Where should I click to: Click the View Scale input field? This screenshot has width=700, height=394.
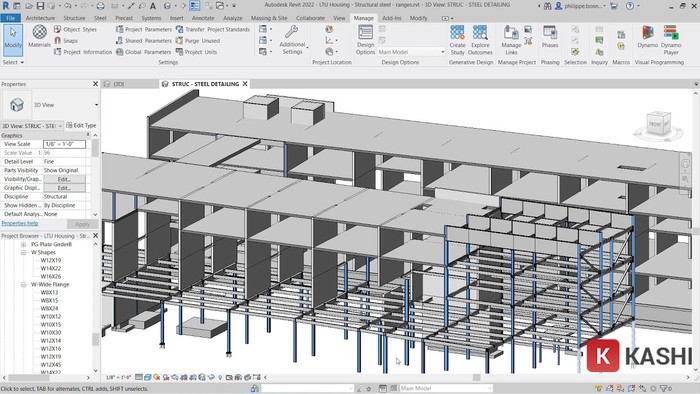[64, 144]
